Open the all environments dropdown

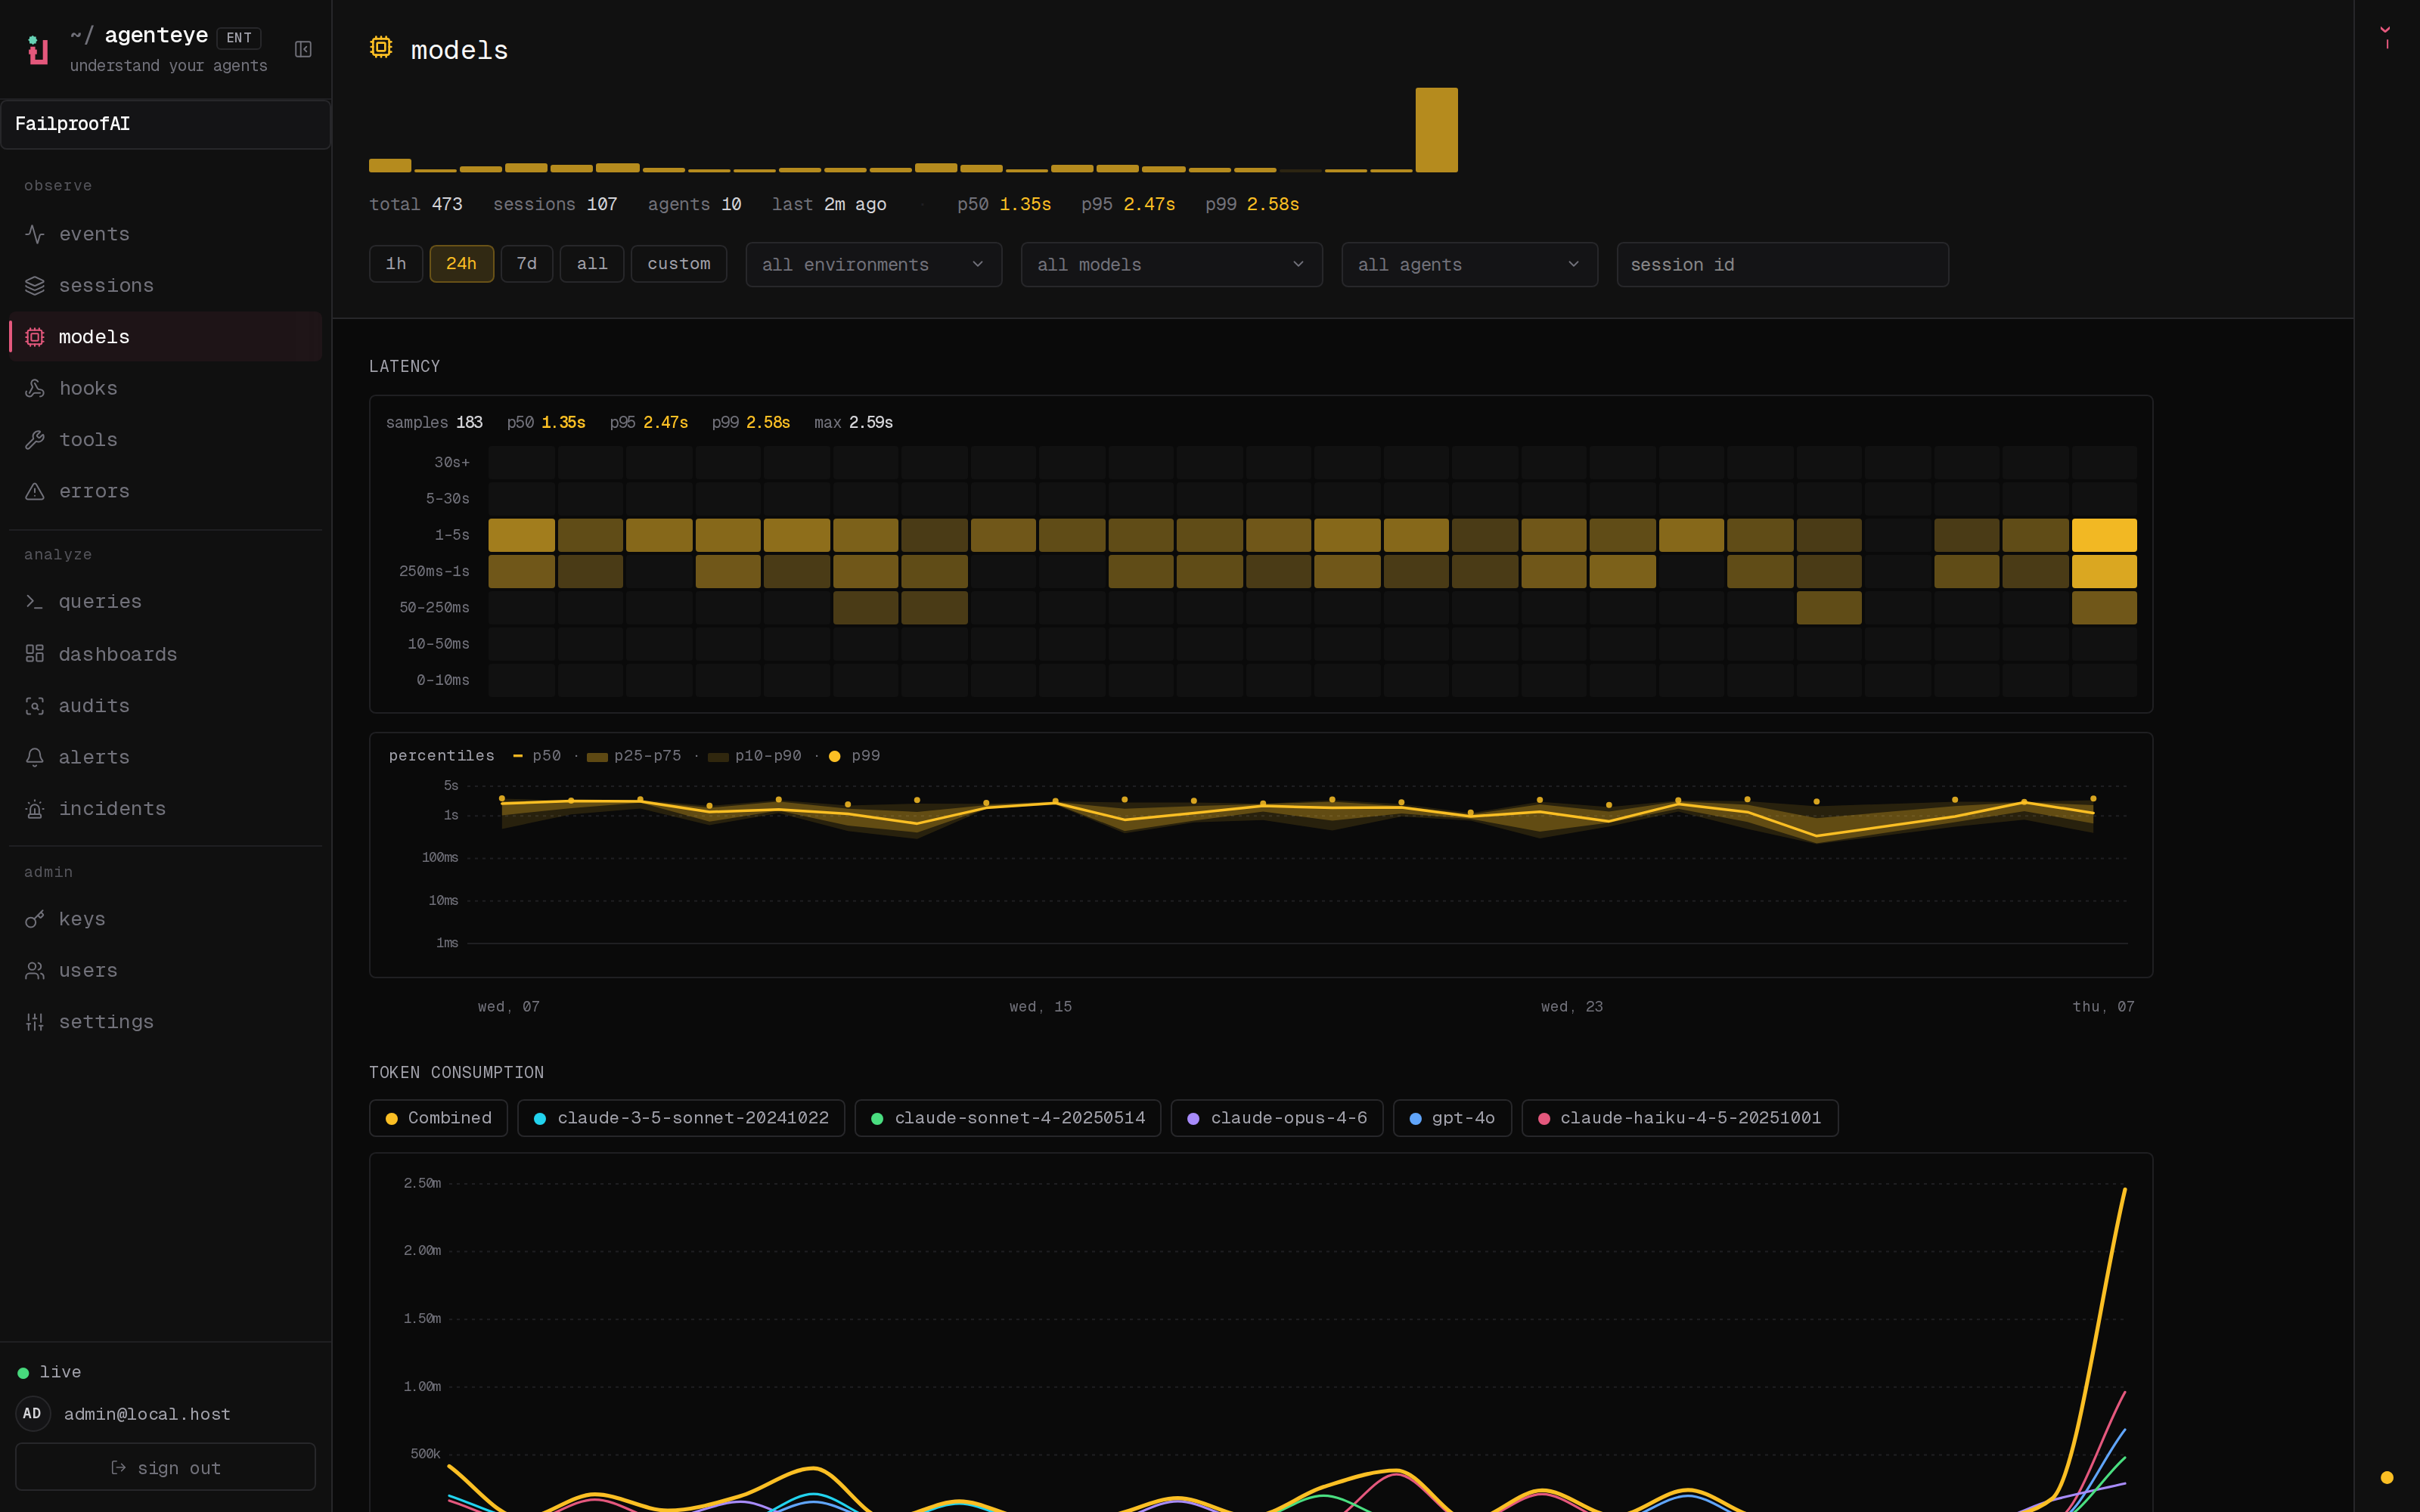point(874,265)
